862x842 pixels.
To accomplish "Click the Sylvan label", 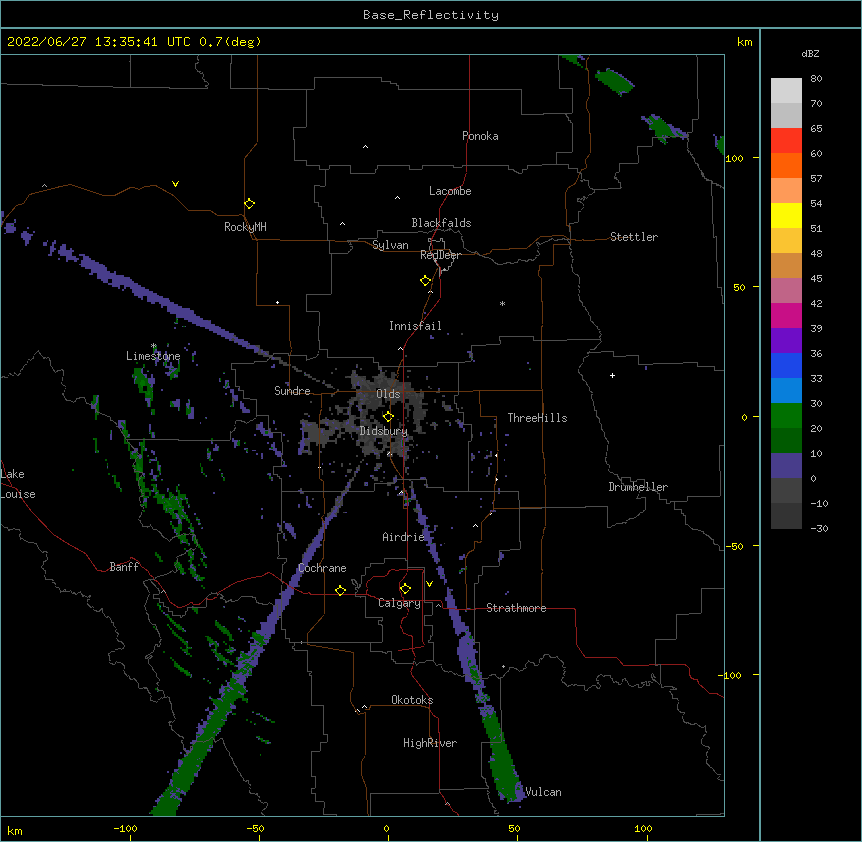I will click(x=390, y=245).
